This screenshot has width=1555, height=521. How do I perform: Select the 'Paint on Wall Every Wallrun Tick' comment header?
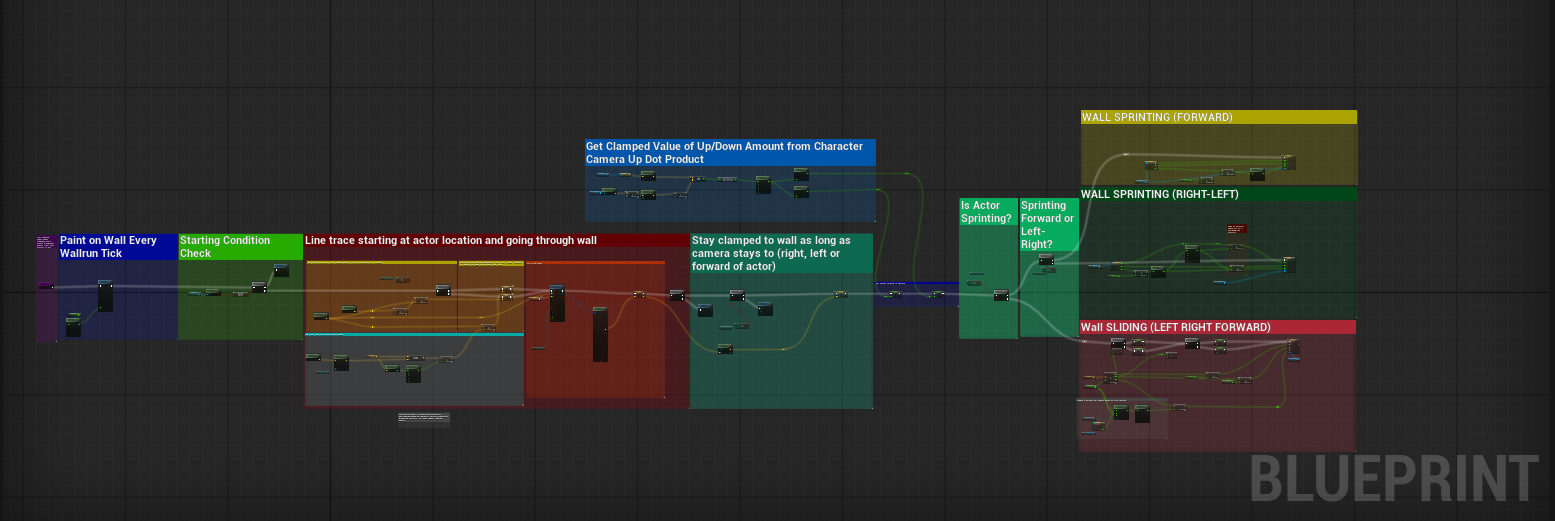coord(117,246)
